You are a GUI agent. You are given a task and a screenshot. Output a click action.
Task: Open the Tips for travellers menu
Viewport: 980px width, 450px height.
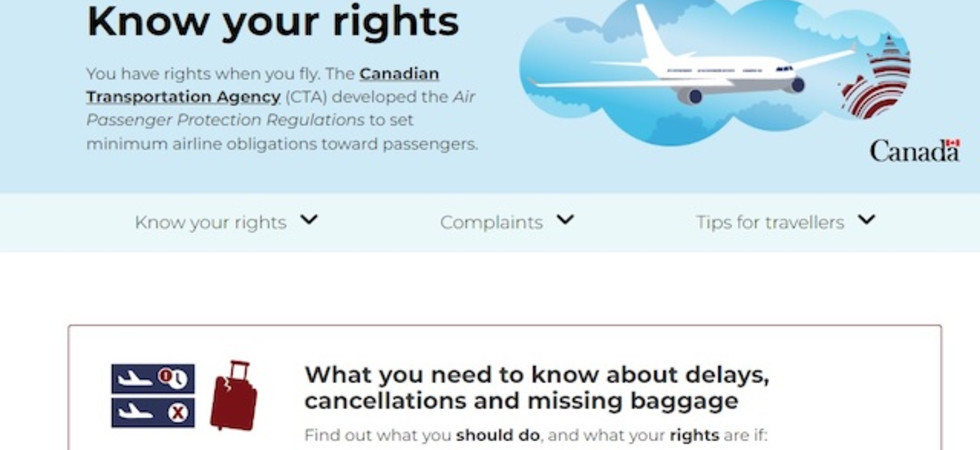tap(770, 222)
